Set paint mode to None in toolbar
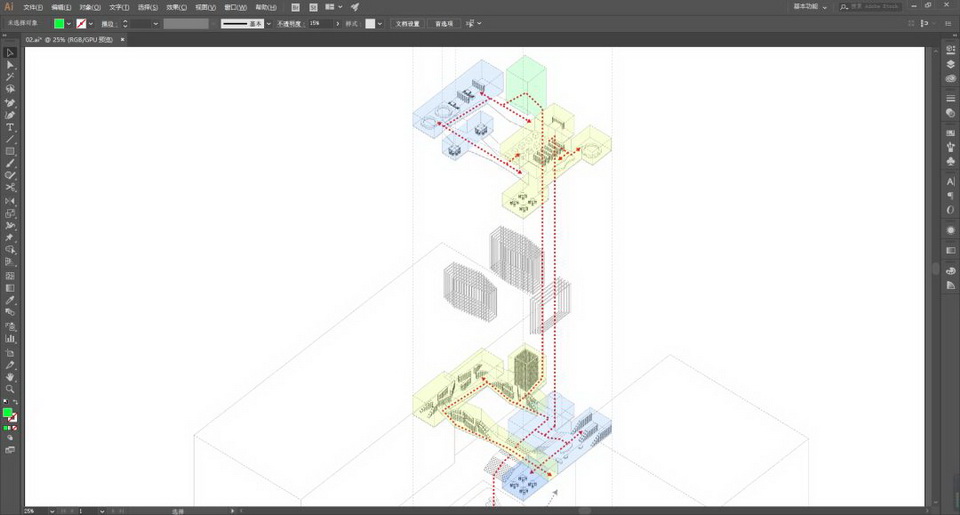This screenshot has height=515, width=960. pyautogui.click(x=15, y=428)
